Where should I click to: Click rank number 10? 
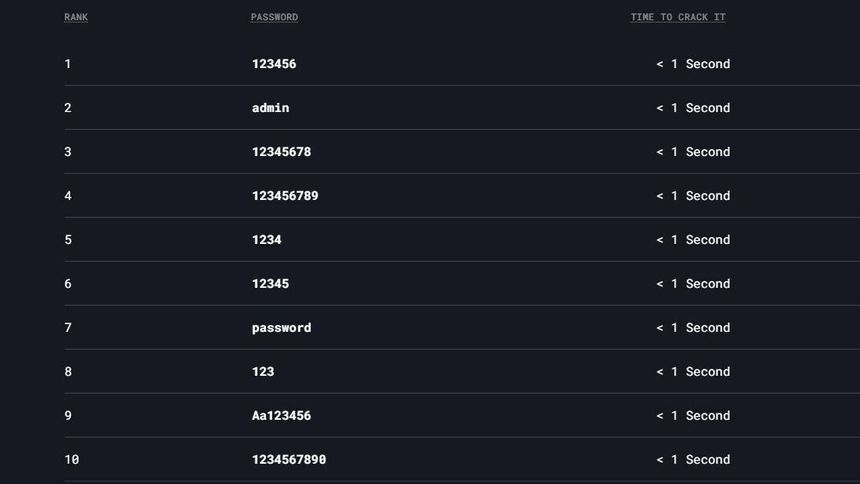[71, 459]
